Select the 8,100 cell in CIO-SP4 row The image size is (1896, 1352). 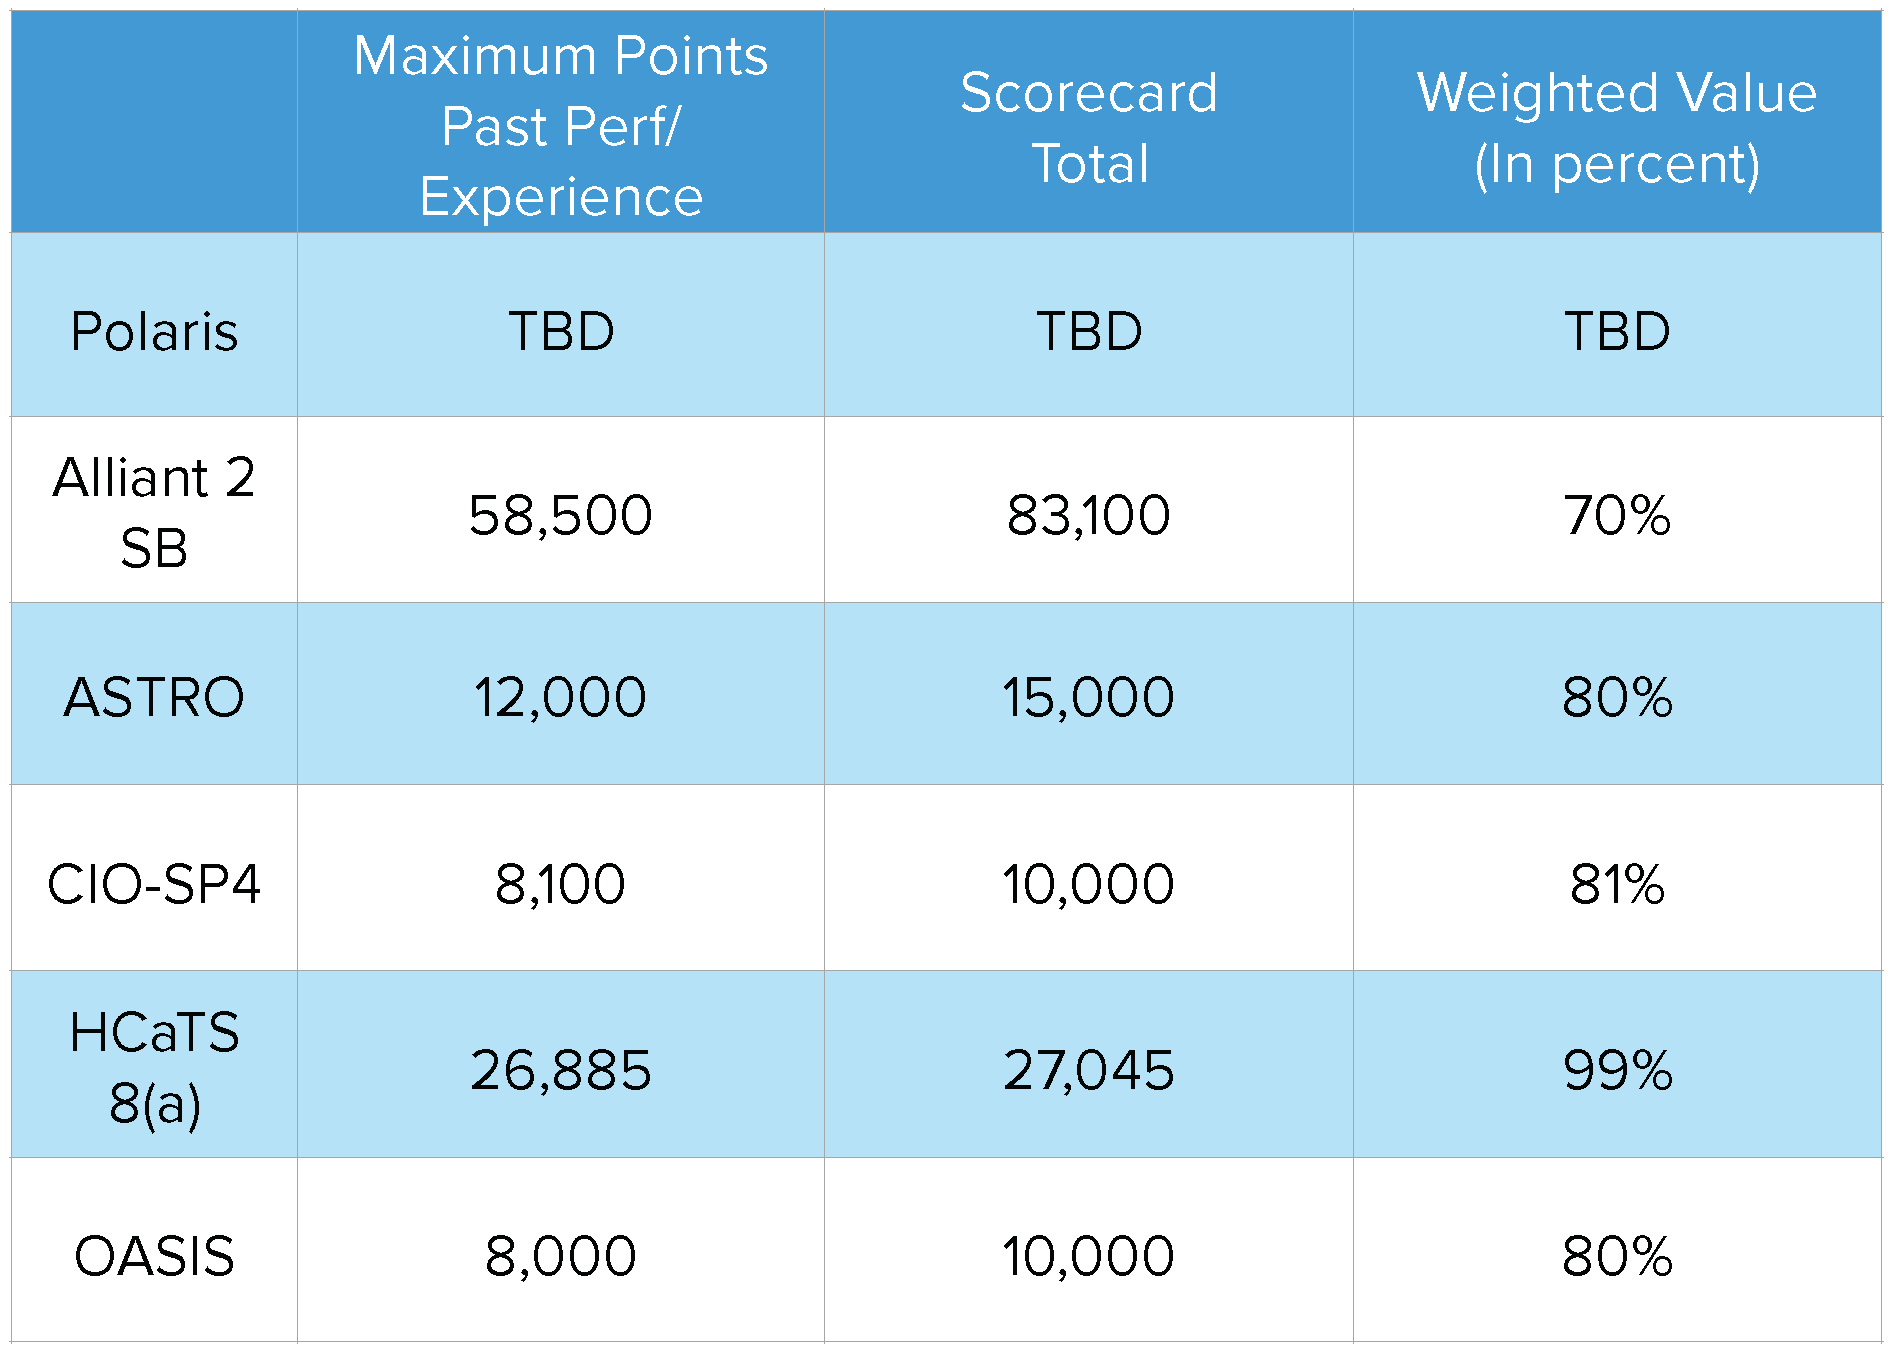pos(561,884)
